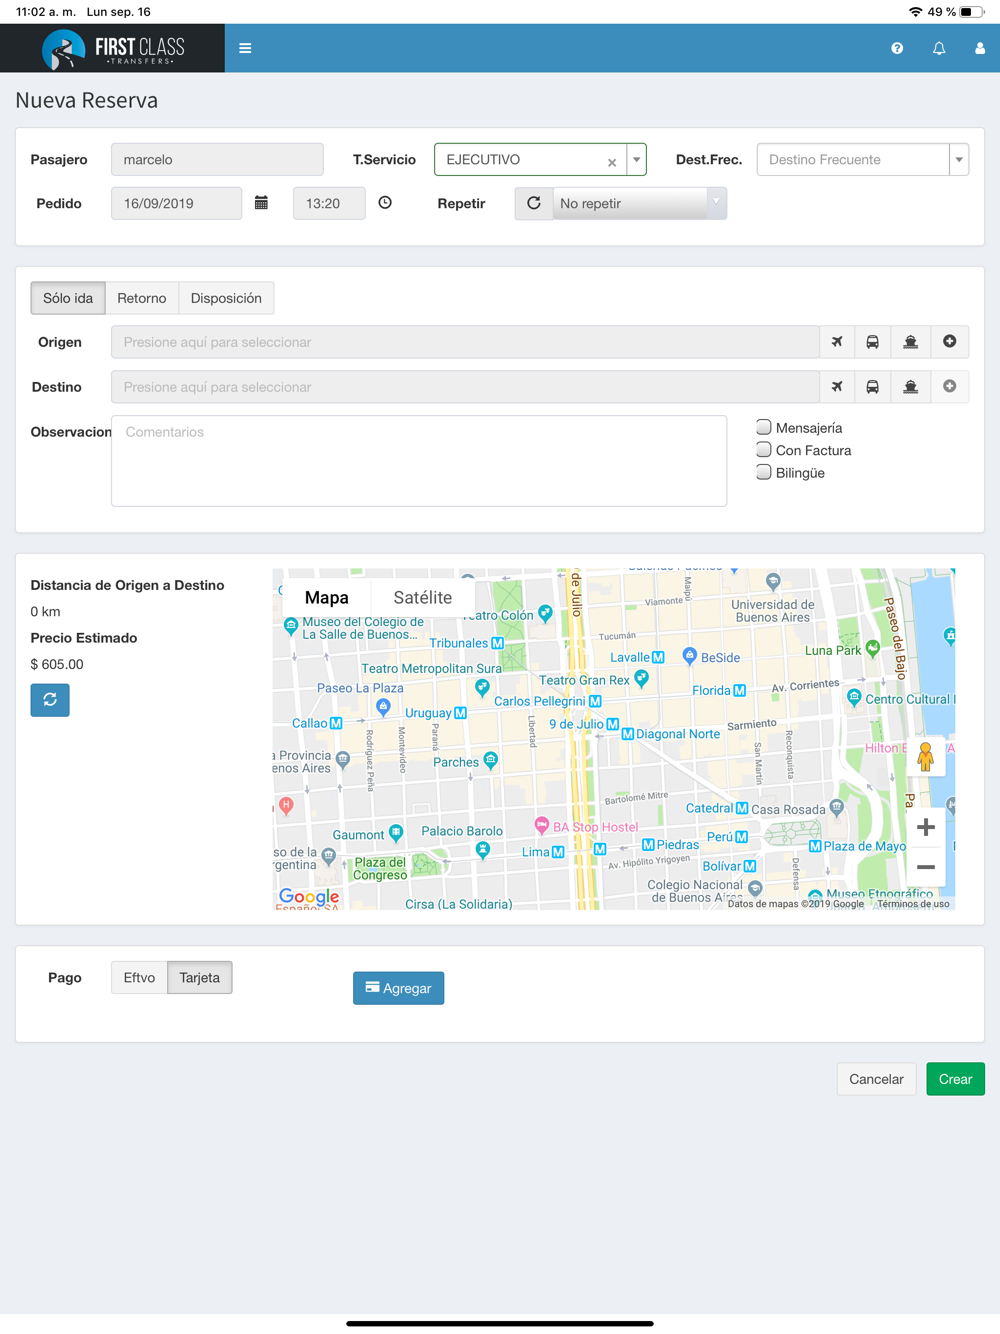Click the Comentarios textarea
This screenshot has width=1000, height=1334.
coord(419,461)
